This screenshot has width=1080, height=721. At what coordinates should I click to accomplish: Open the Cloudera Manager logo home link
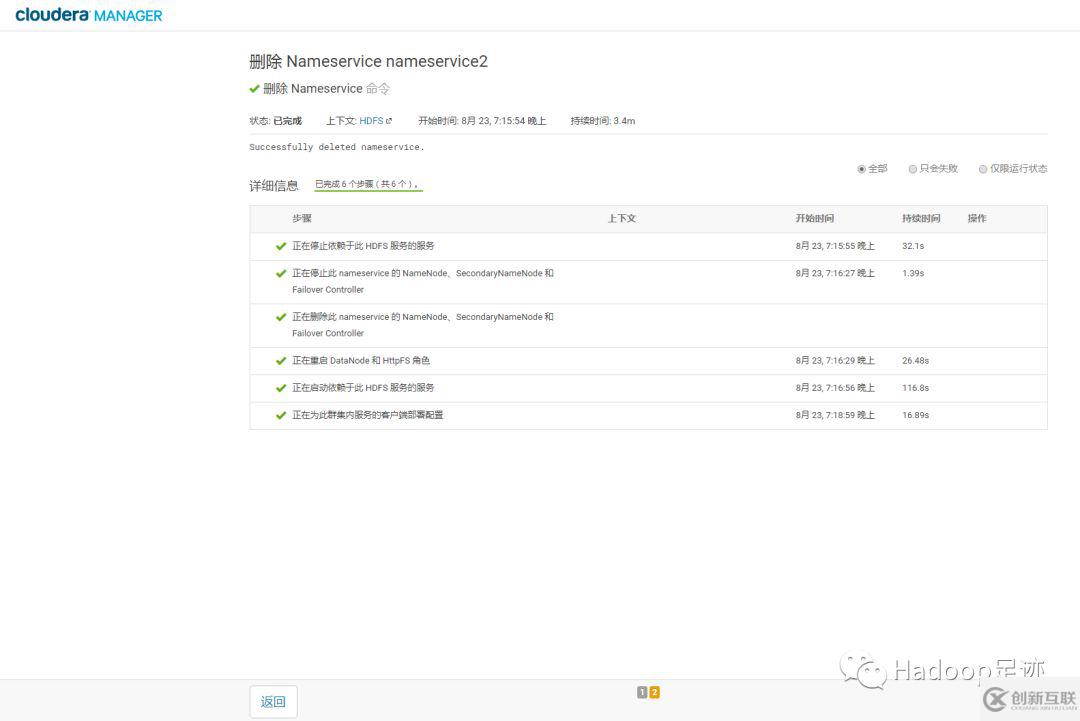coord(89,15)
